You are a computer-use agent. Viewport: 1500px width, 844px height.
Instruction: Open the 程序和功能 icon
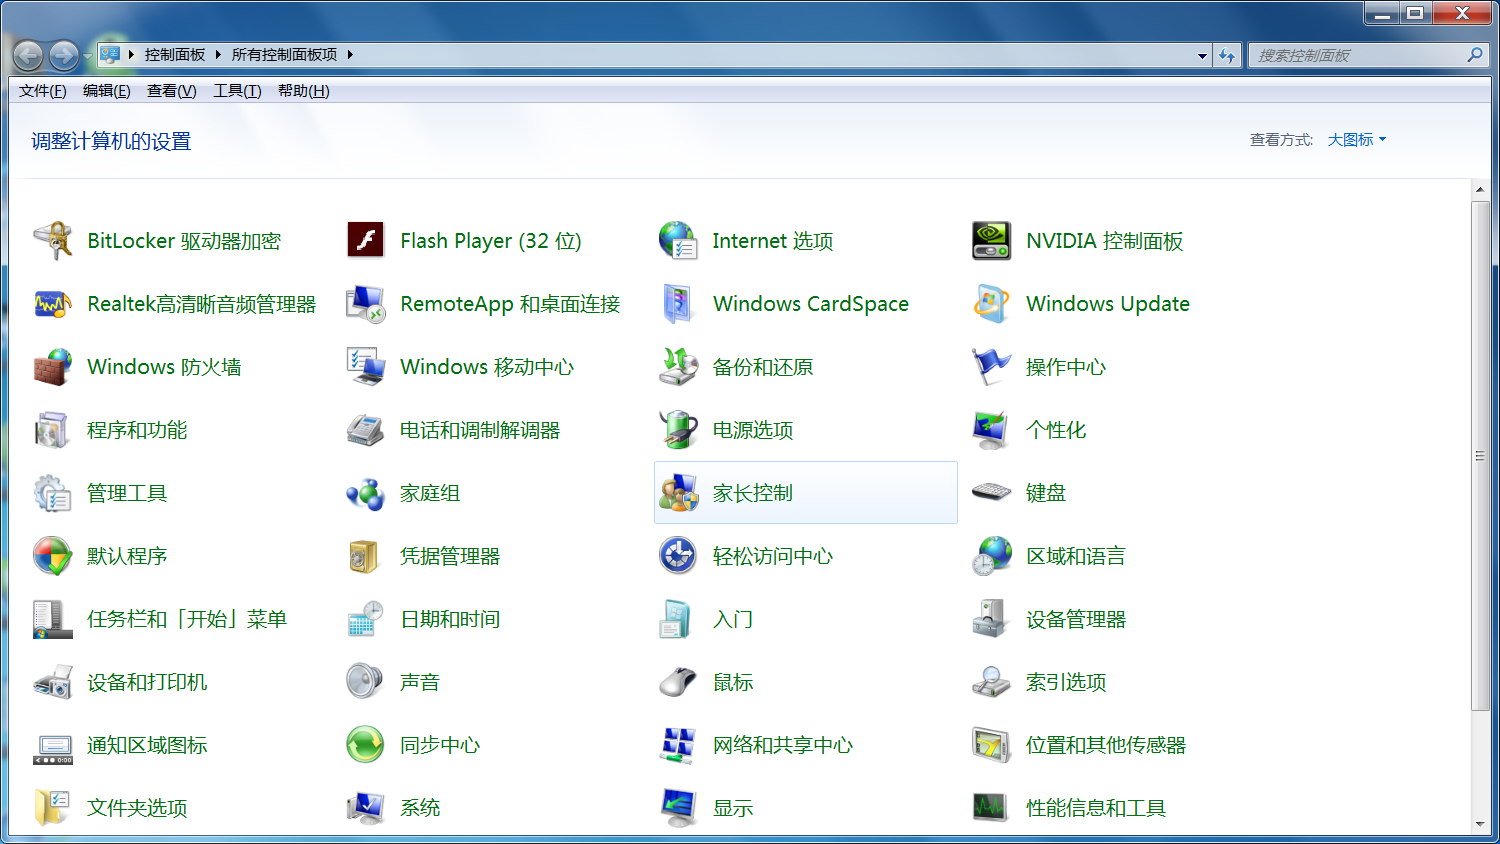coord(52,430)
